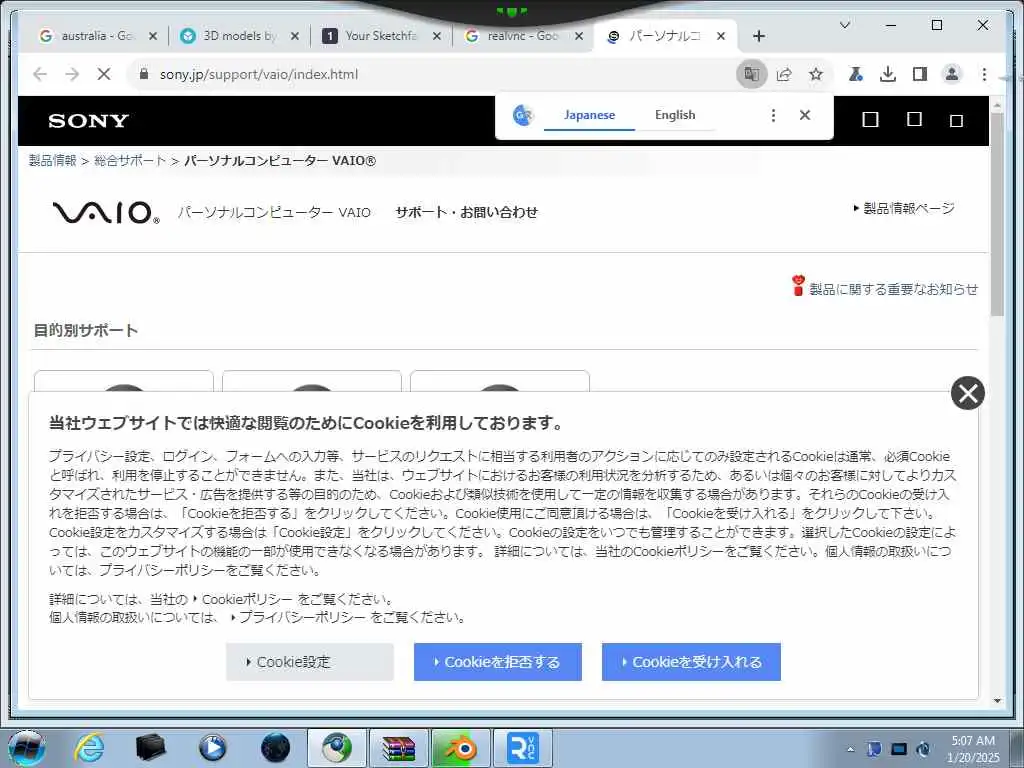
Task: Open the 総合サポート breadcrumb link
Action: click(130, 161)
